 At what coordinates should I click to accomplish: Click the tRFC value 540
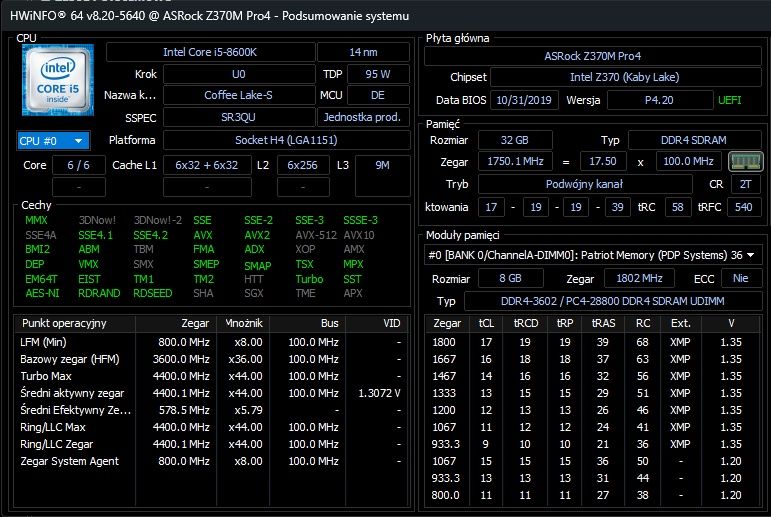[744, 207]
